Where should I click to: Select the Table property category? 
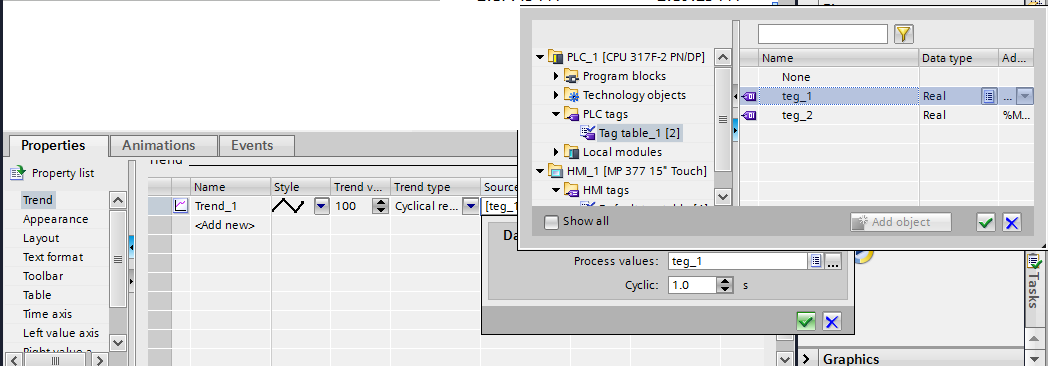[37, 295]
